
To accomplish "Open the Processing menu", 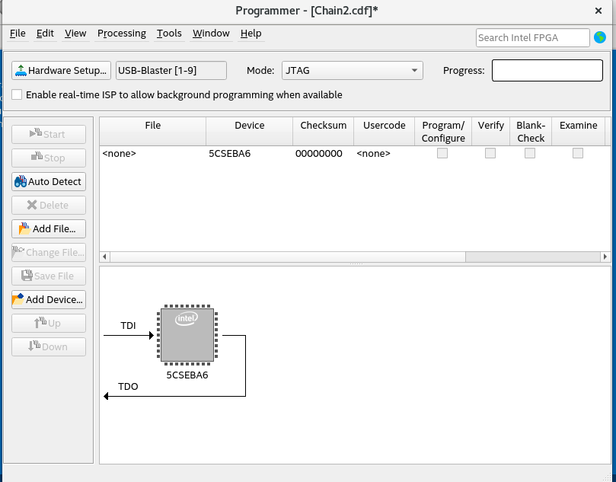I will (122, 33).
